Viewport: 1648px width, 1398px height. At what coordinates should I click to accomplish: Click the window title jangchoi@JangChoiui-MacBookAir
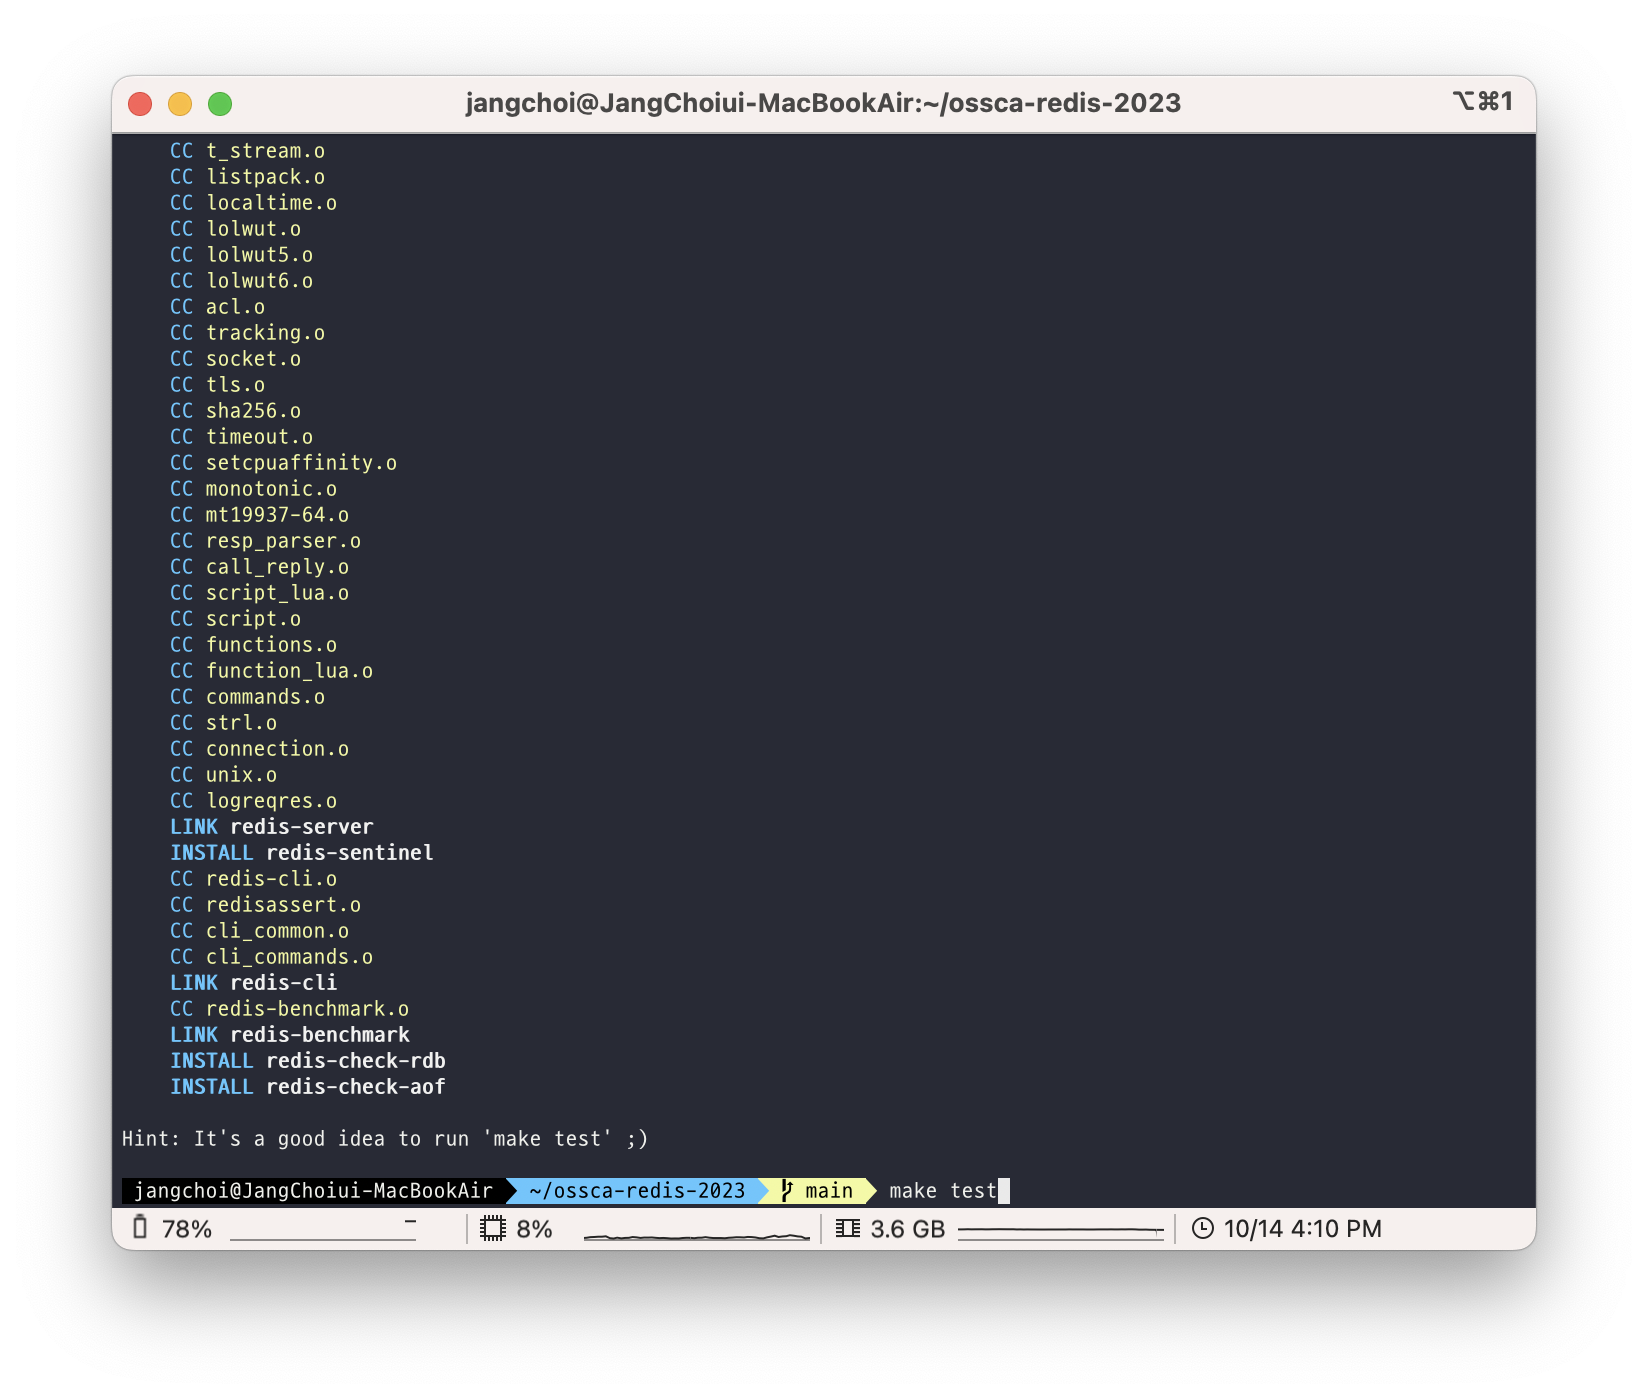coord(823,103)
